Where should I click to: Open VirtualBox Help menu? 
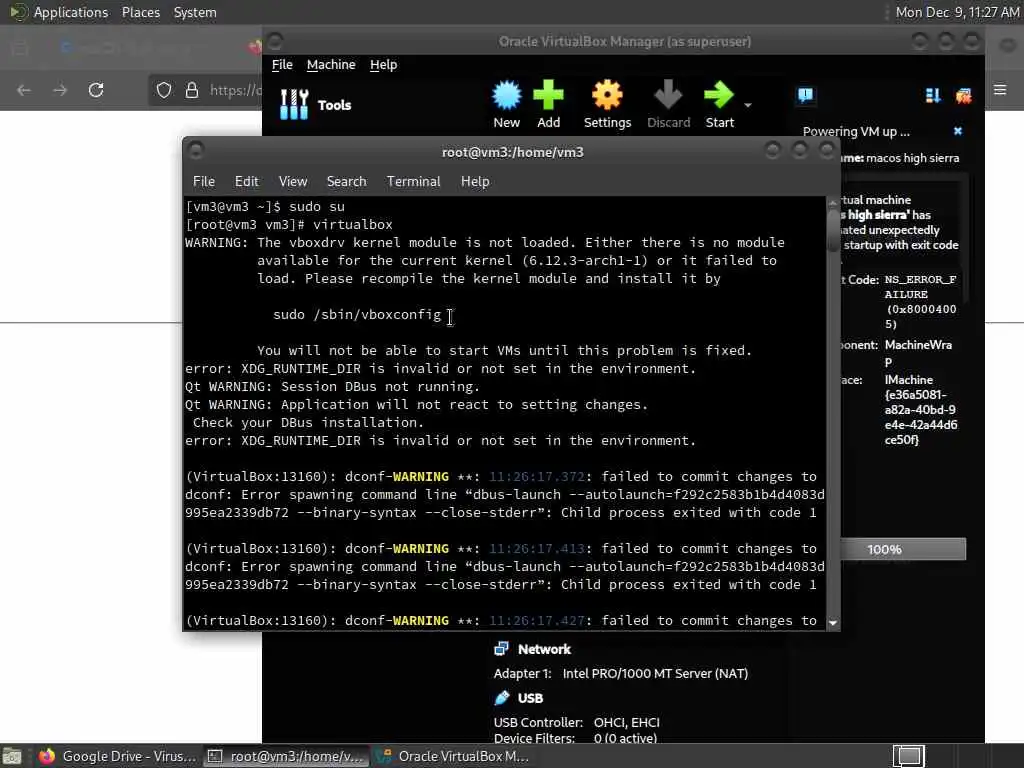383,65
